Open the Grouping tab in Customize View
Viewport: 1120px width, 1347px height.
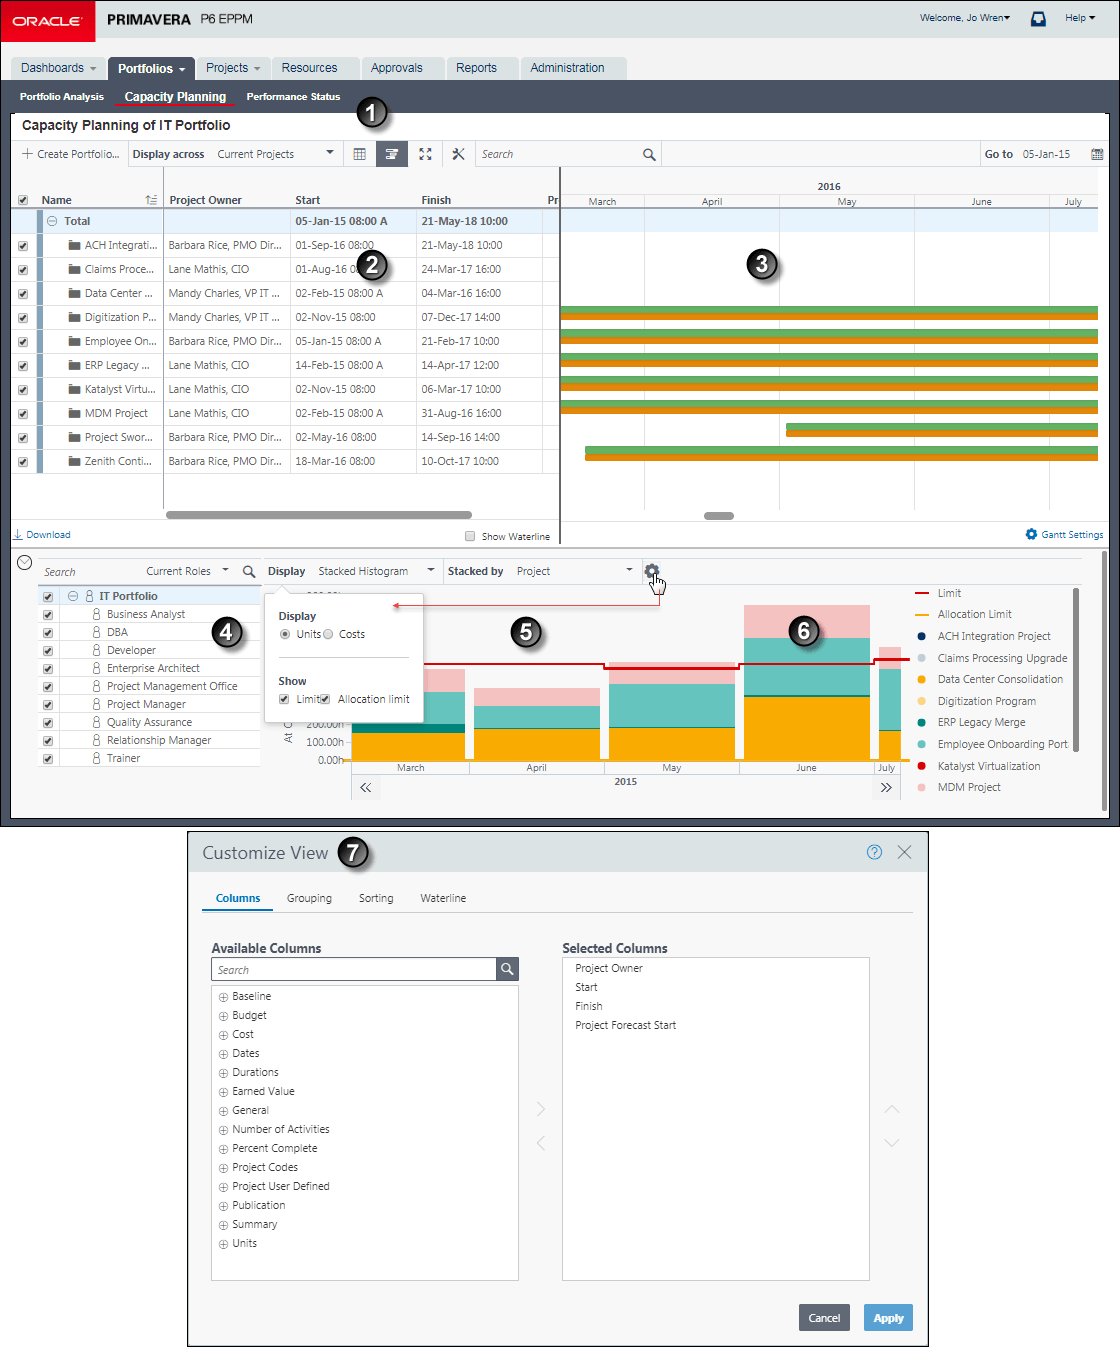(x=309, y=898)
